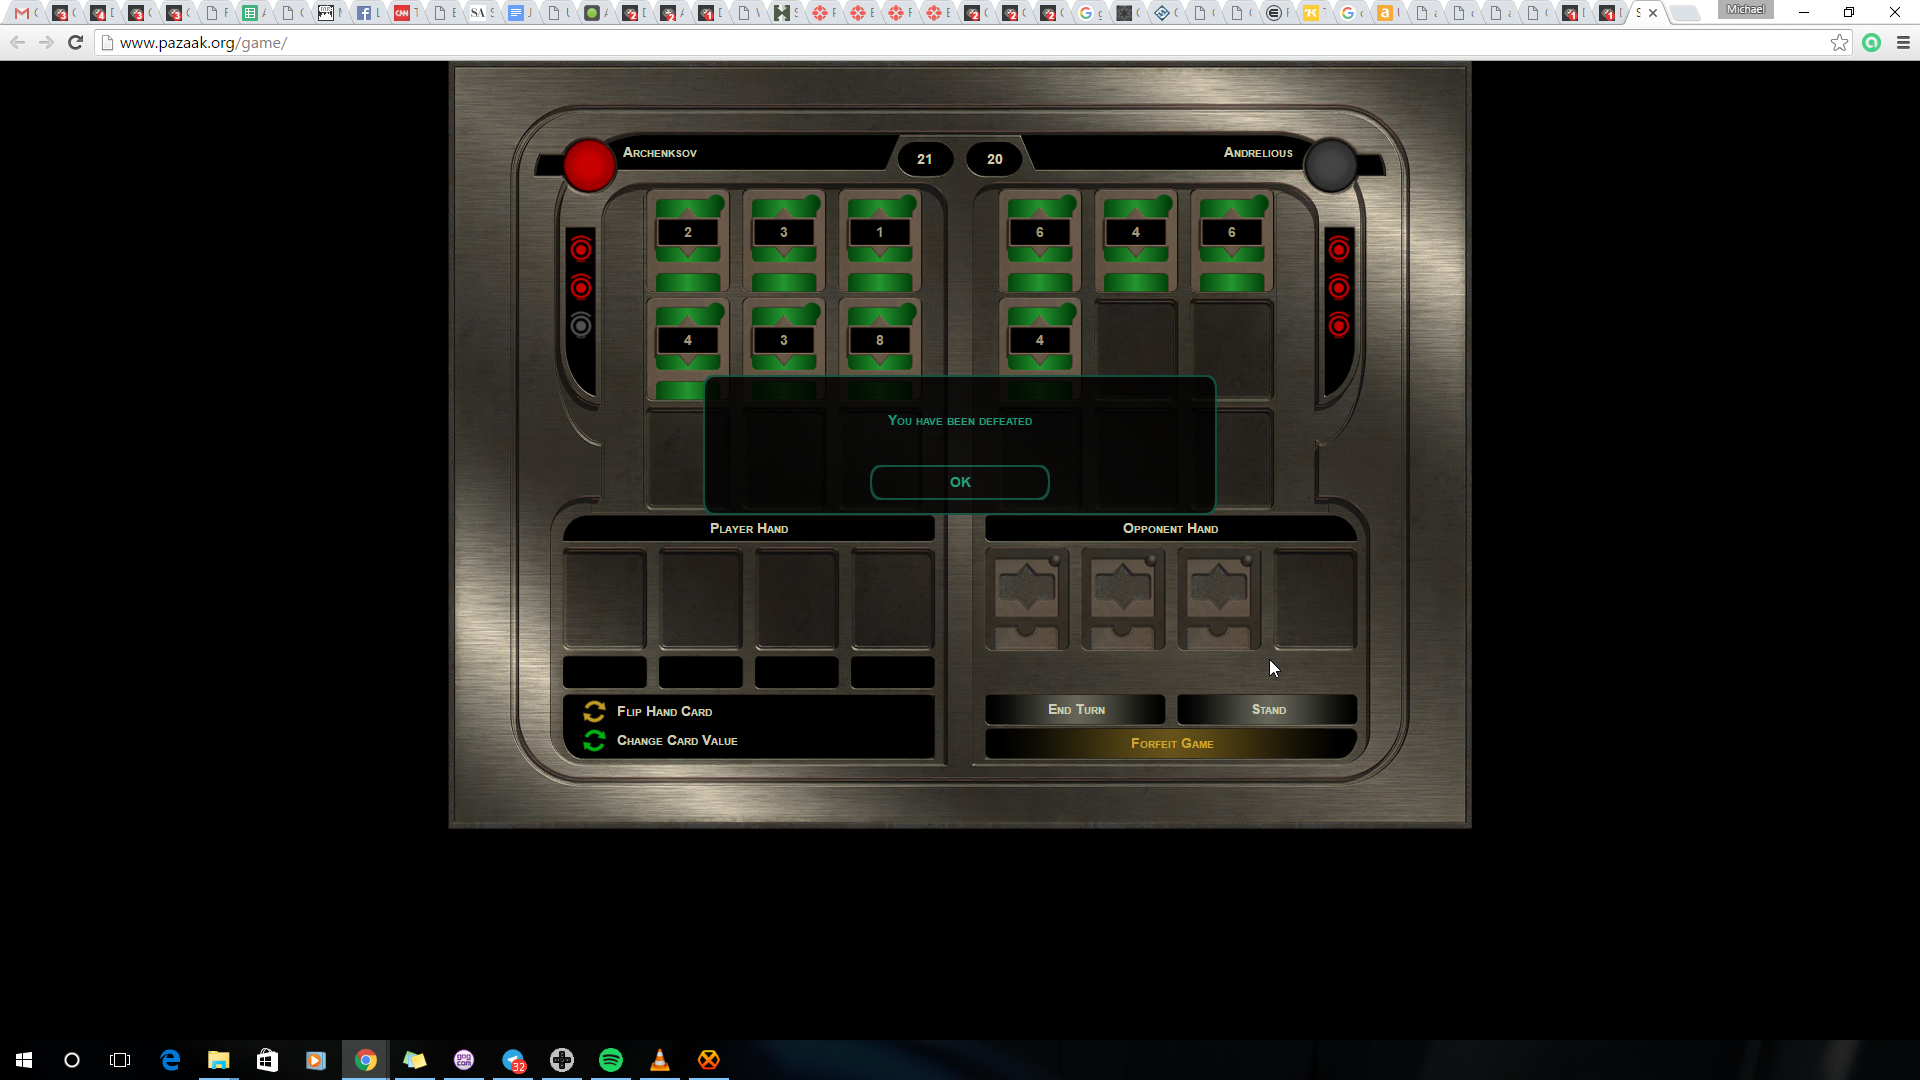Screen dimensions: 1920x1080
Task: Open VLC media player from the taskbar
Action: tap(660, 1060)
